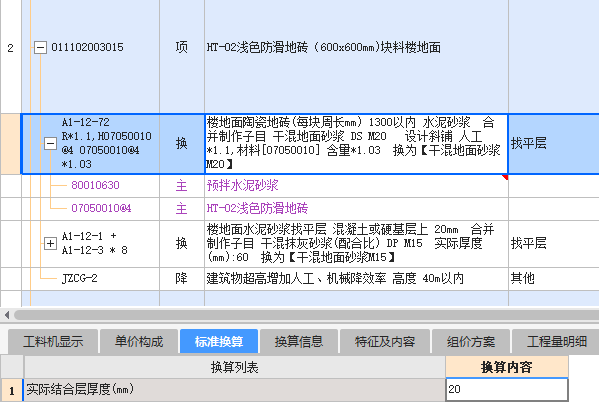The image size is (599, 402).
Task: Open the 组价方案 tab
Action: pos(471,341)
